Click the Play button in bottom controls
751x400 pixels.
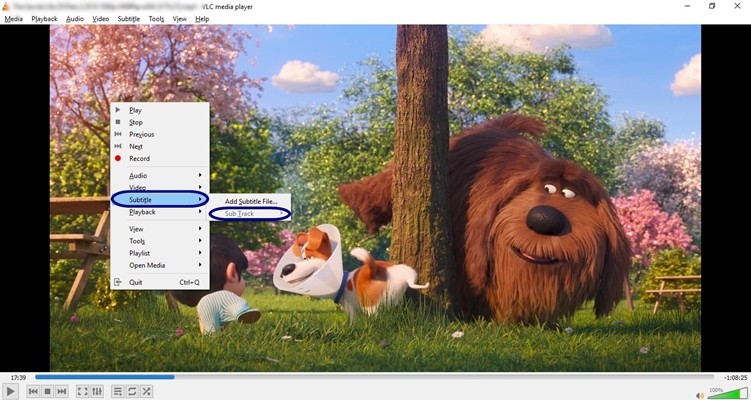[10, 391]
